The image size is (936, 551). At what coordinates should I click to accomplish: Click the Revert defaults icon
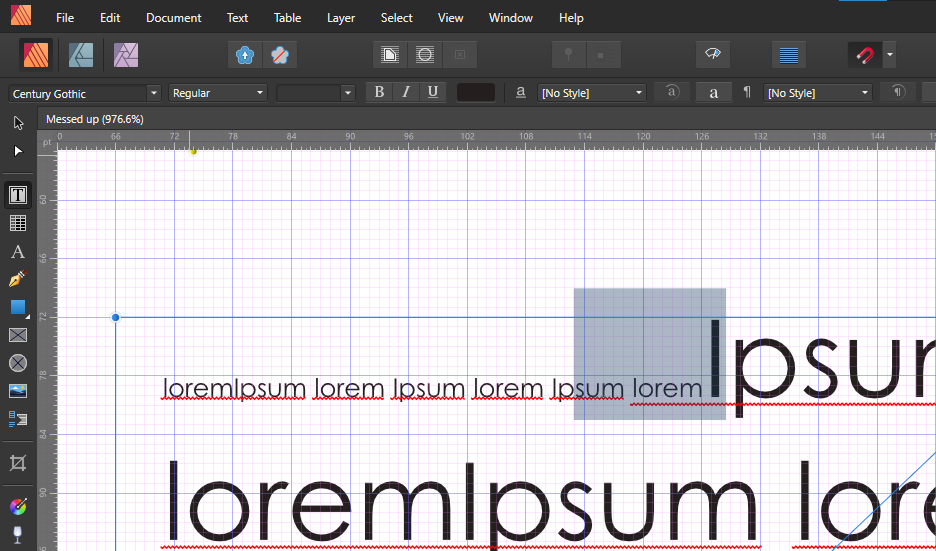[x=279, y=55]
